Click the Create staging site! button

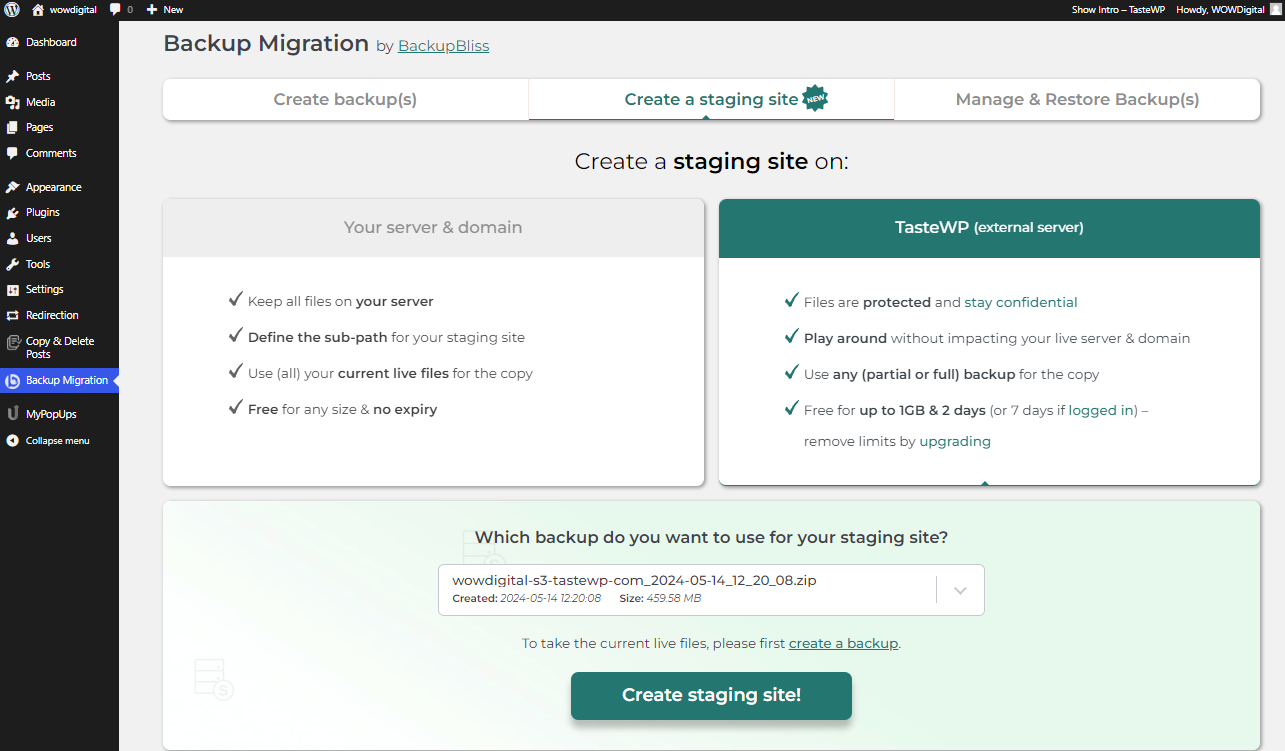[x=710, y=695]
